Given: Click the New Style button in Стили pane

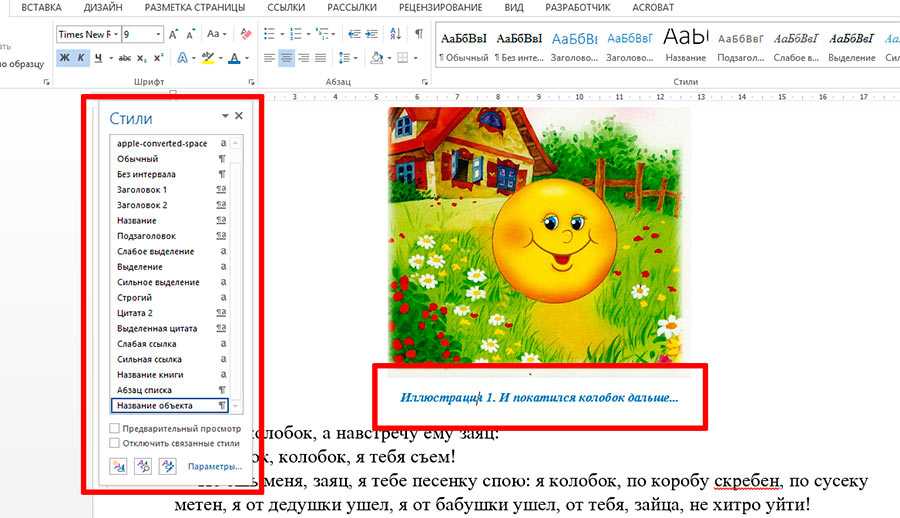Looking at the screenshot, I should (x=120, y=466).
